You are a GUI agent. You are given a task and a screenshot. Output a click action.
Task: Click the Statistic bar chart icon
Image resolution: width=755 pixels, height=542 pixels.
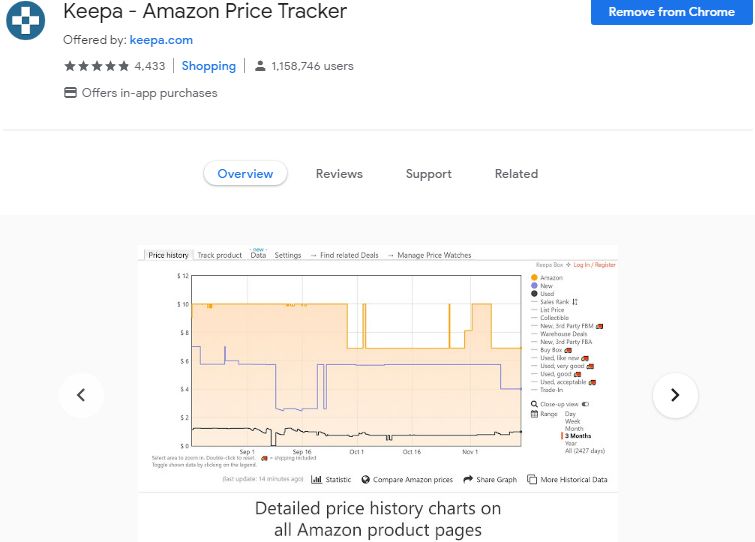316,480
